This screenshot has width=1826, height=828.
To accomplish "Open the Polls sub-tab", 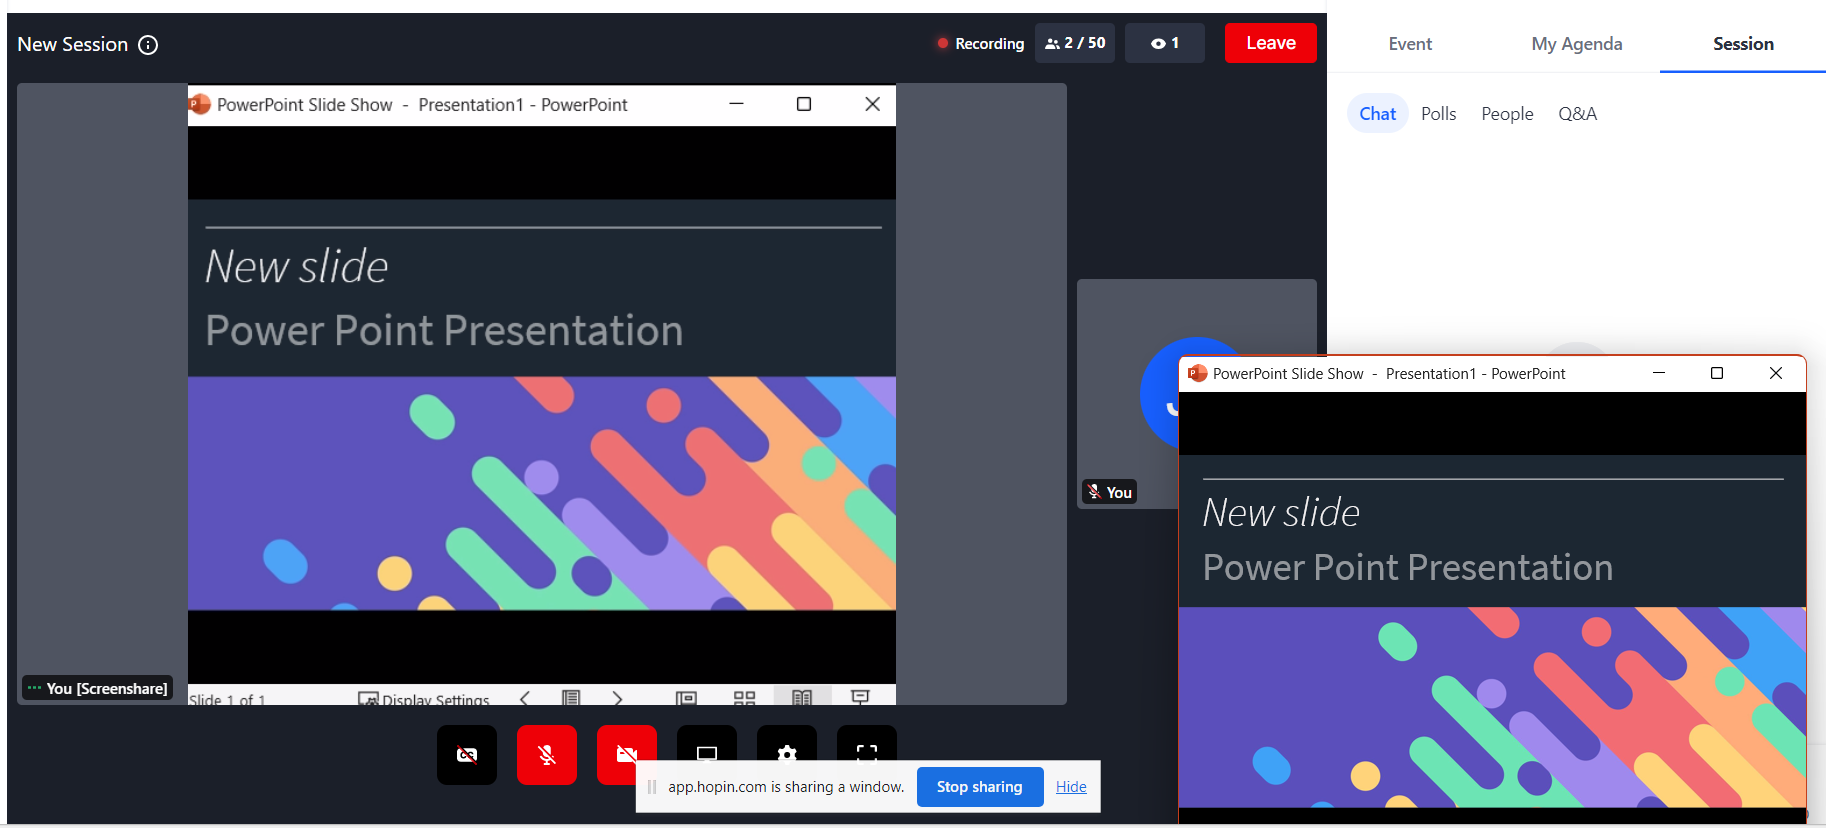I will point(1438,114).
